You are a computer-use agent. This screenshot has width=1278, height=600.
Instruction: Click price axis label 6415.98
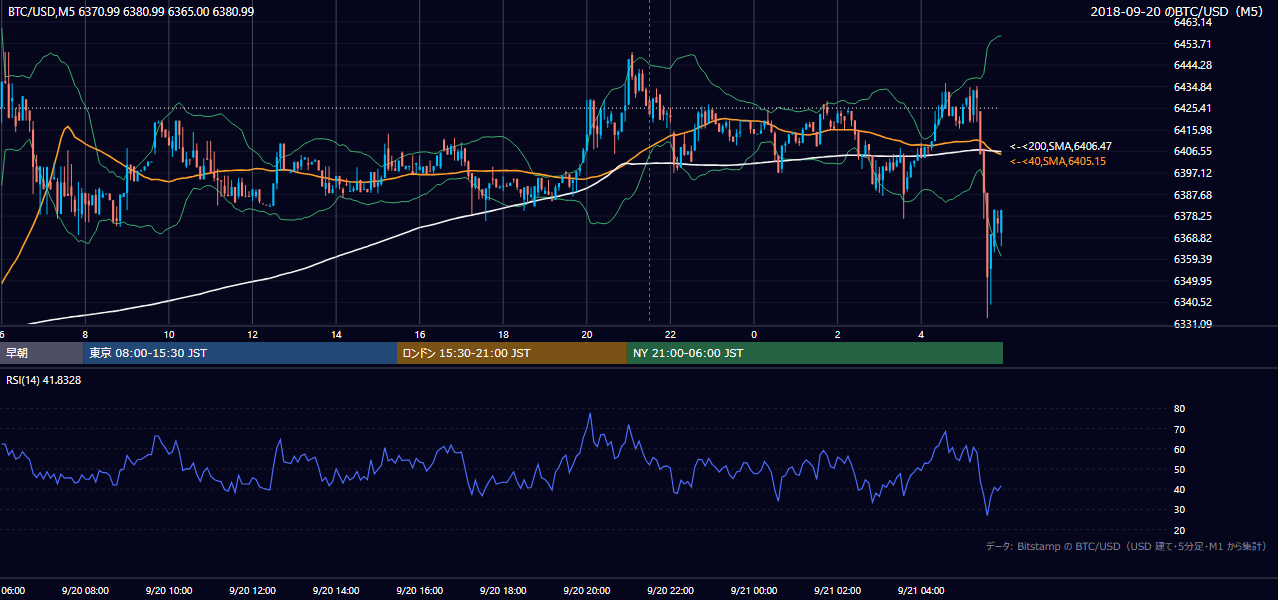tap(1192, 130)
